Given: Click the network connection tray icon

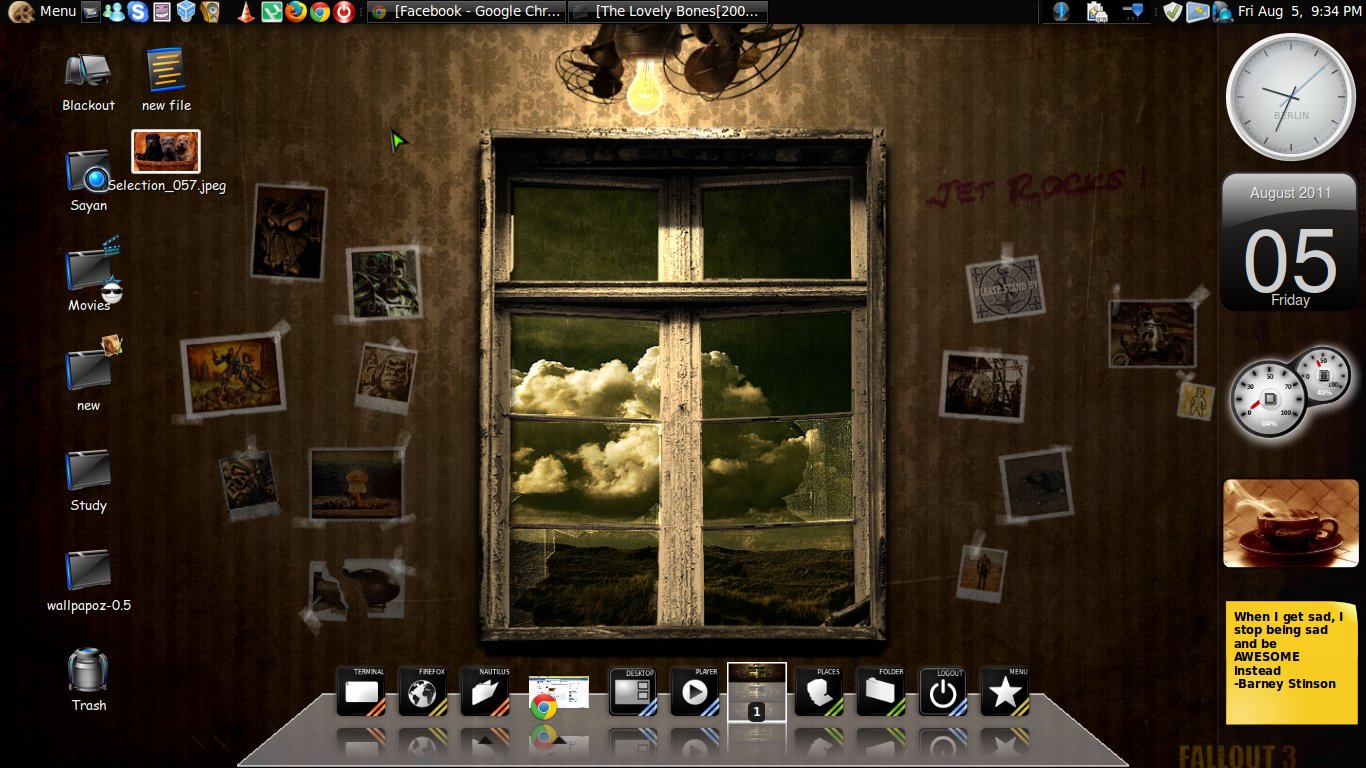Looking at the screenshot, I should (1133, 12).
